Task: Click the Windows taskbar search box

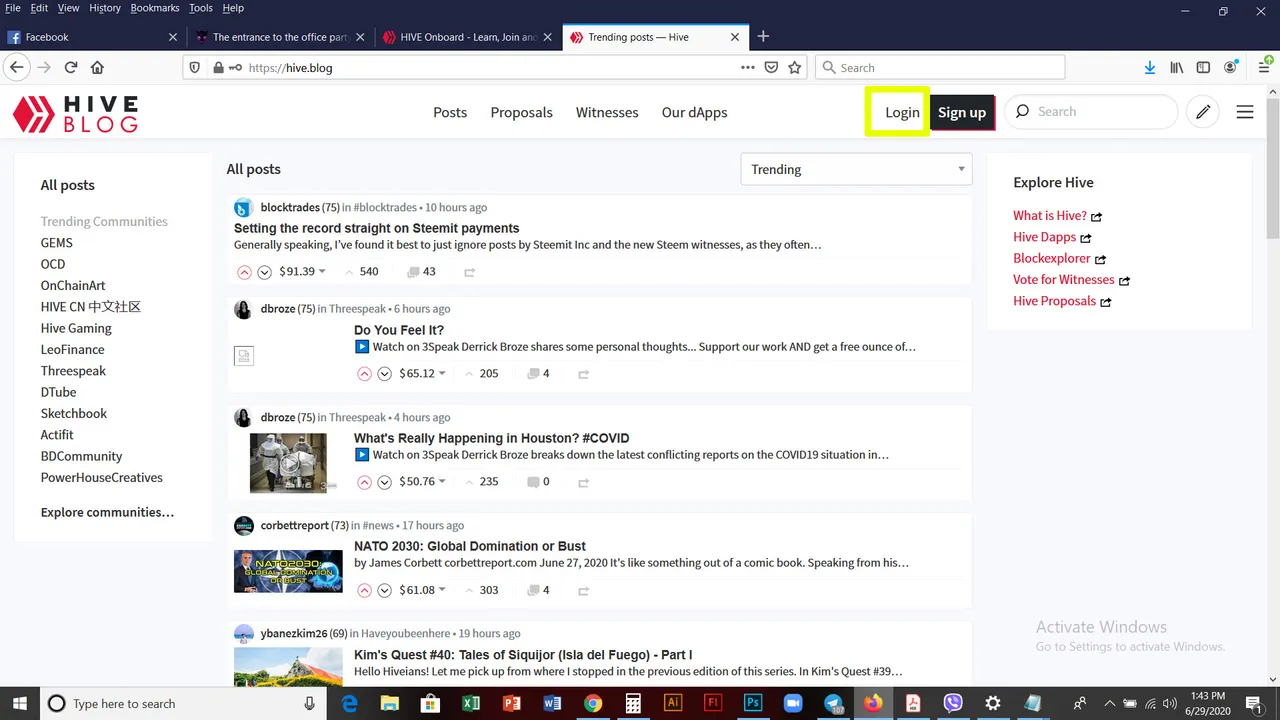Action: click(183, 703)
